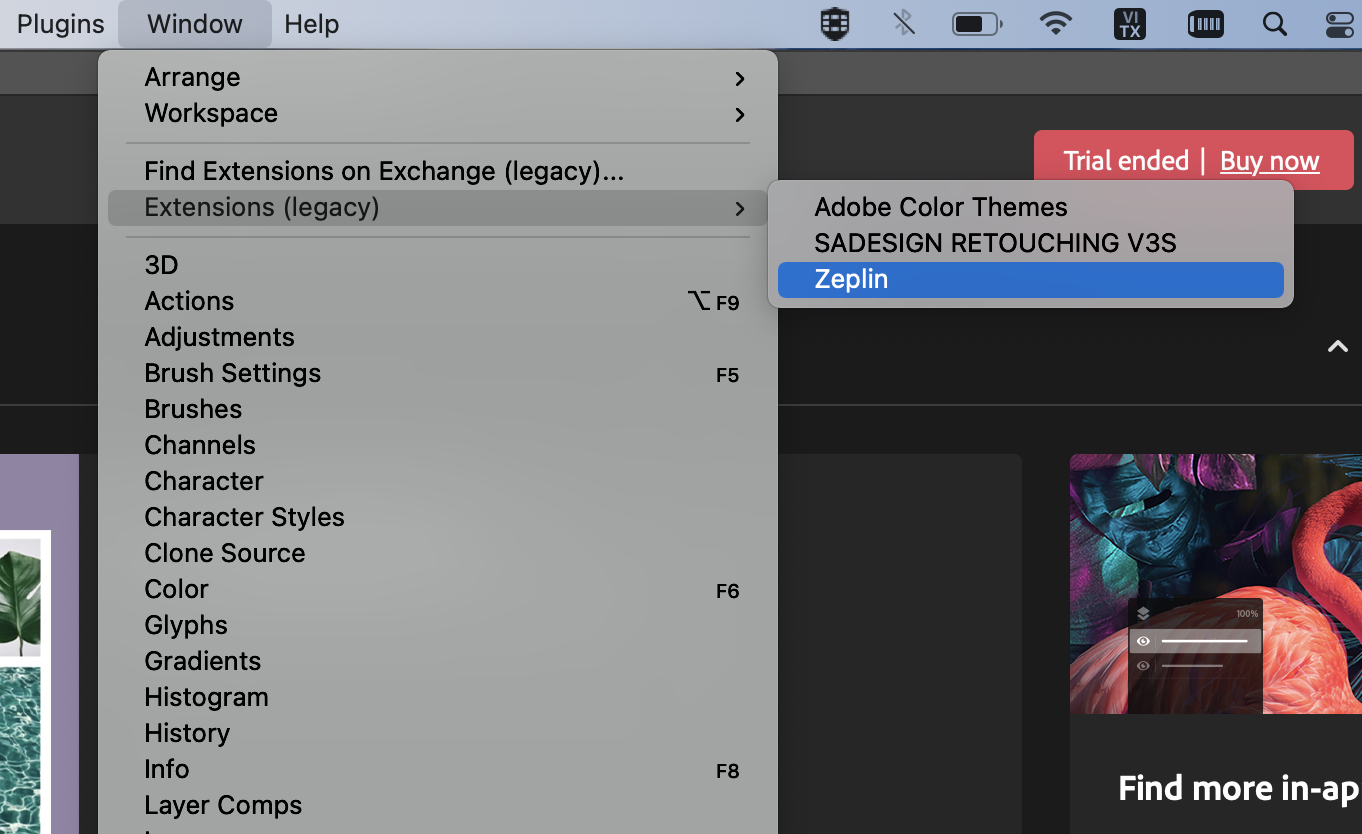The height and width of the screenshot is (834, 1362).
Task: Click the memory chip icon in the menu bar
Action: click(1205, 24)
